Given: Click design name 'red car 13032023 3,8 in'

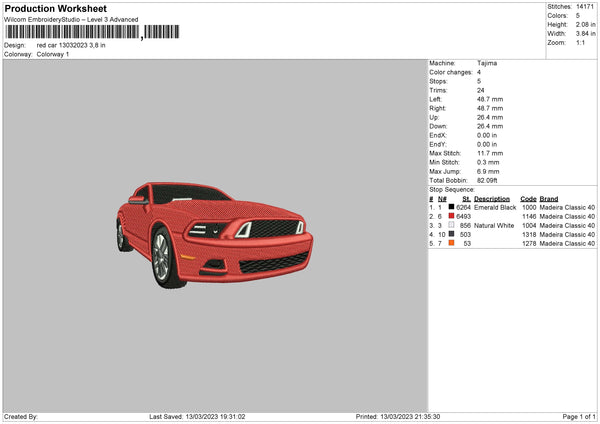Looking at the screenshot, I should [71, 45].
